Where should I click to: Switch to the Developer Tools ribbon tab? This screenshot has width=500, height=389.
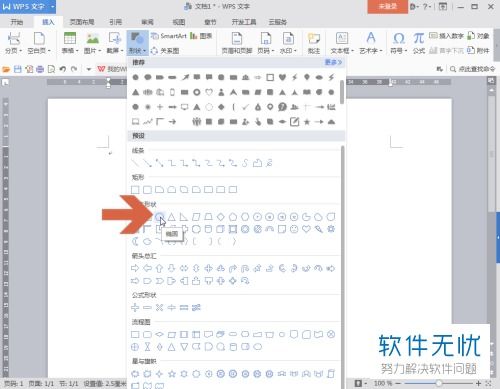click(x=244, y=22)
